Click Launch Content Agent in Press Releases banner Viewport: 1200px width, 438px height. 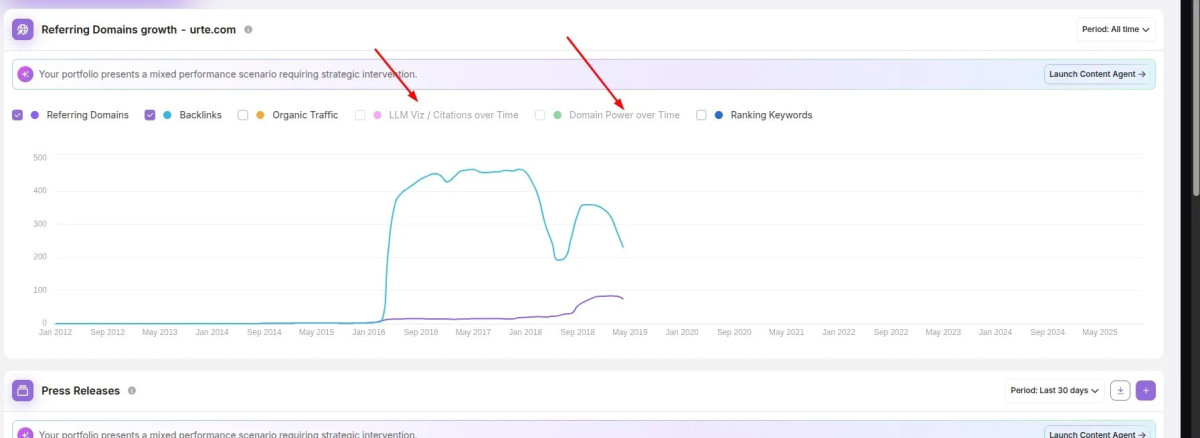[x=1099, y=434]
